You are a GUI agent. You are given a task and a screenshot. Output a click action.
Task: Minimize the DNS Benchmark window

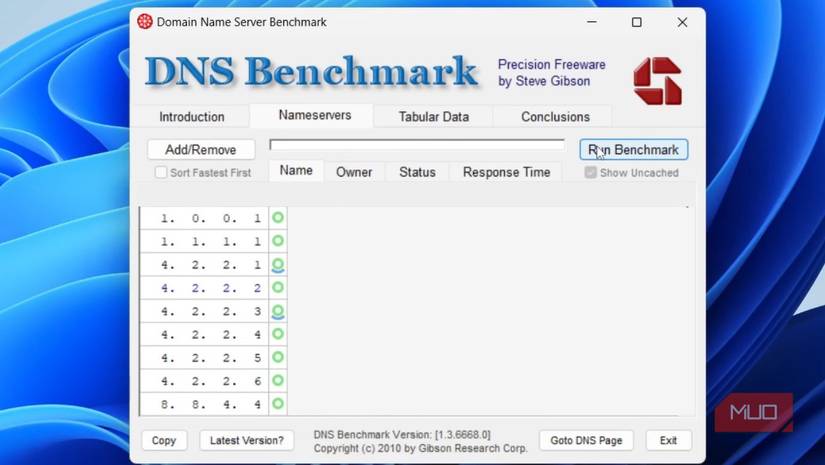coord(592,22)
